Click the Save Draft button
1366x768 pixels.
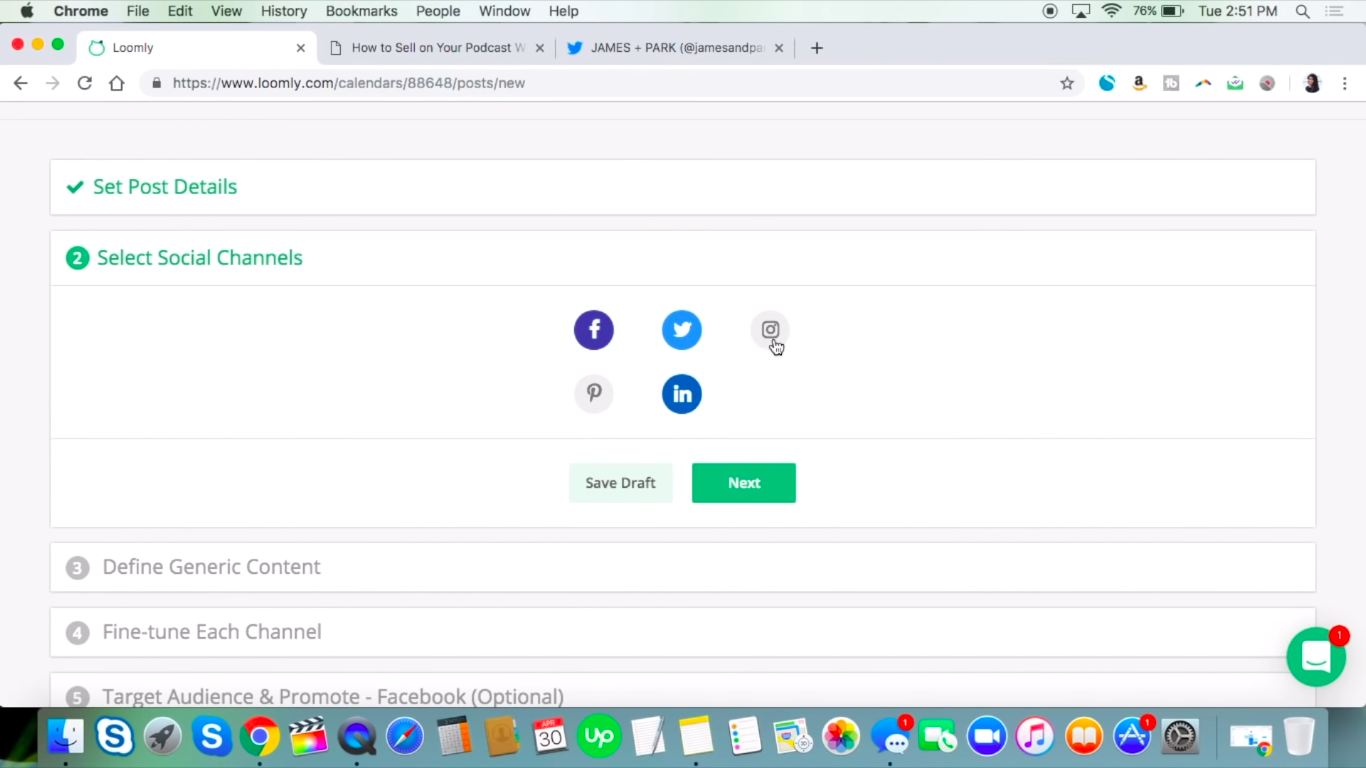click(x=621, y=483)
